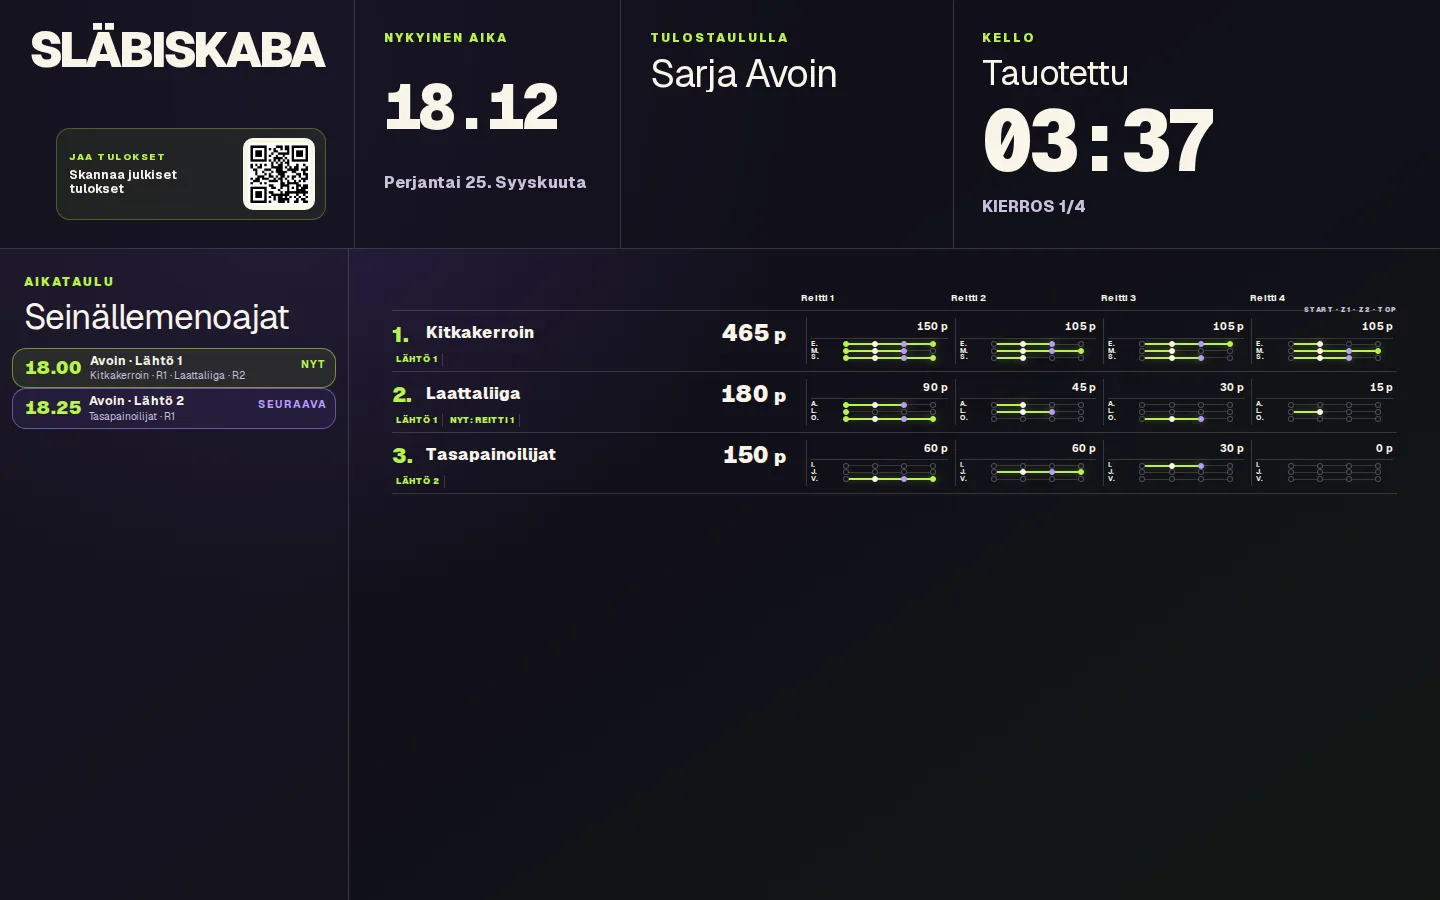Click the 'START · Z1 · Z2 · TOP' legend
Screen dimensions: 1440x900
(x=1349, y=310)
